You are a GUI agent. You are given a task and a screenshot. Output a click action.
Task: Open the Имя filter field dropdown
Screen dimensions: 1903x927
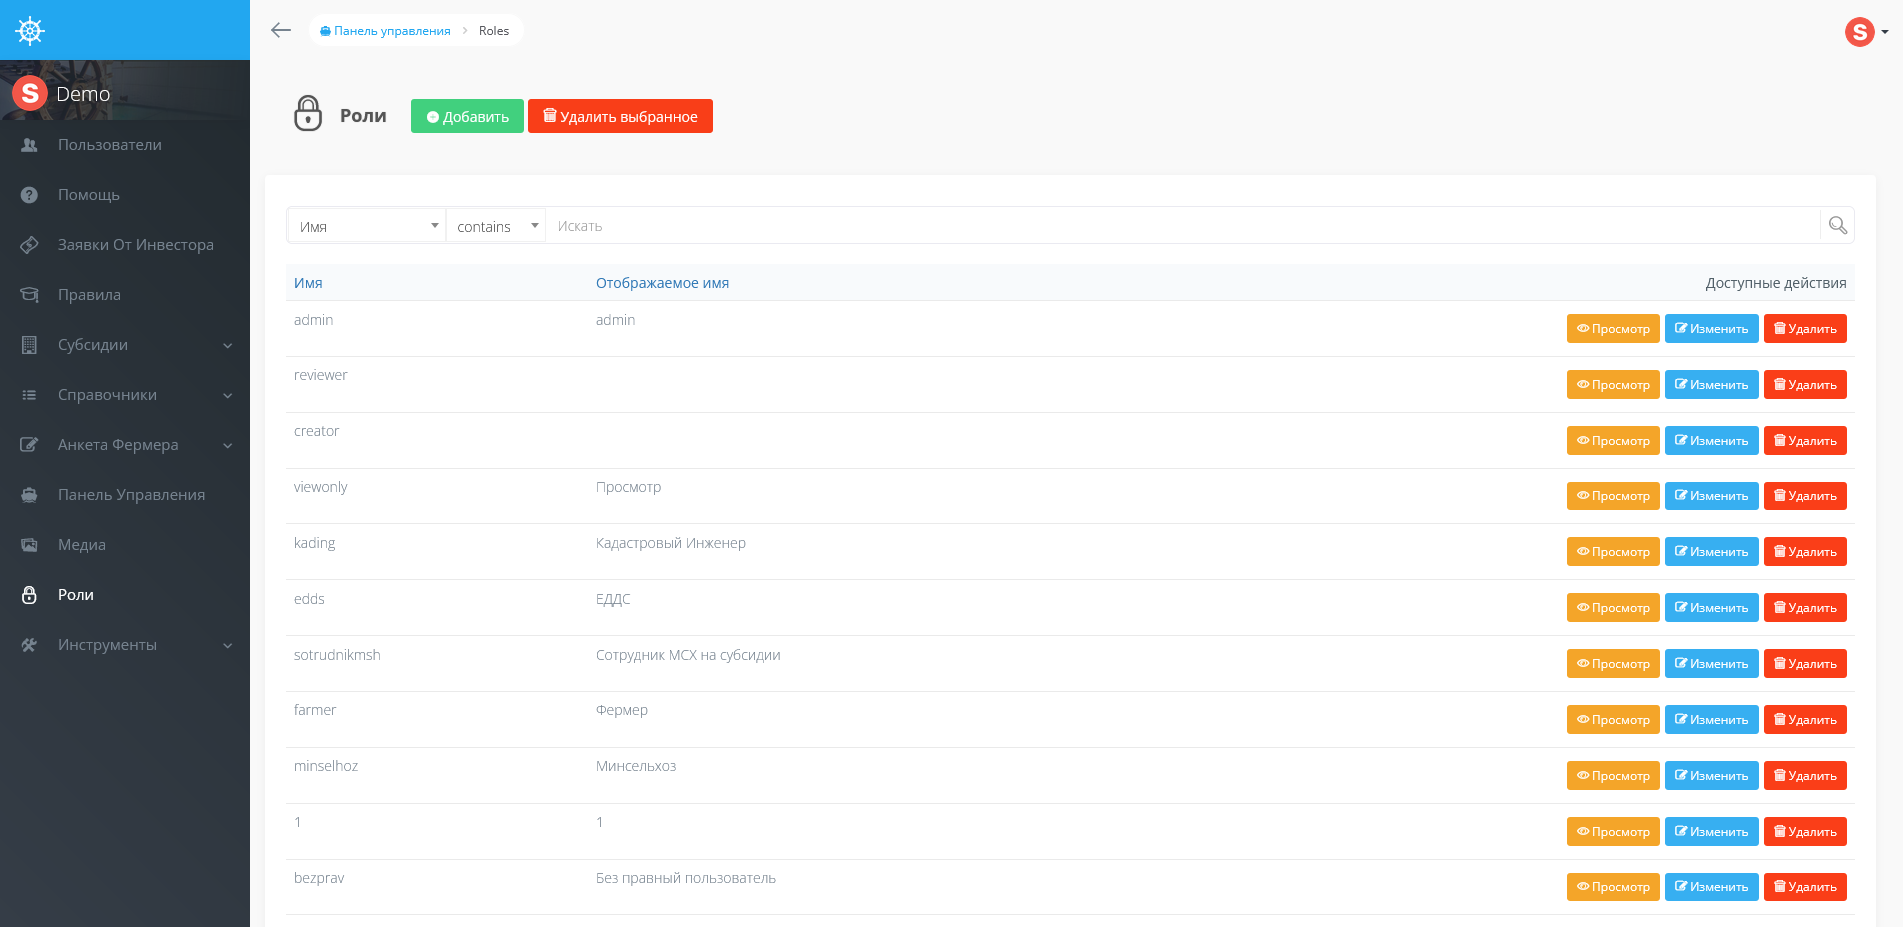tap(366, 226)
